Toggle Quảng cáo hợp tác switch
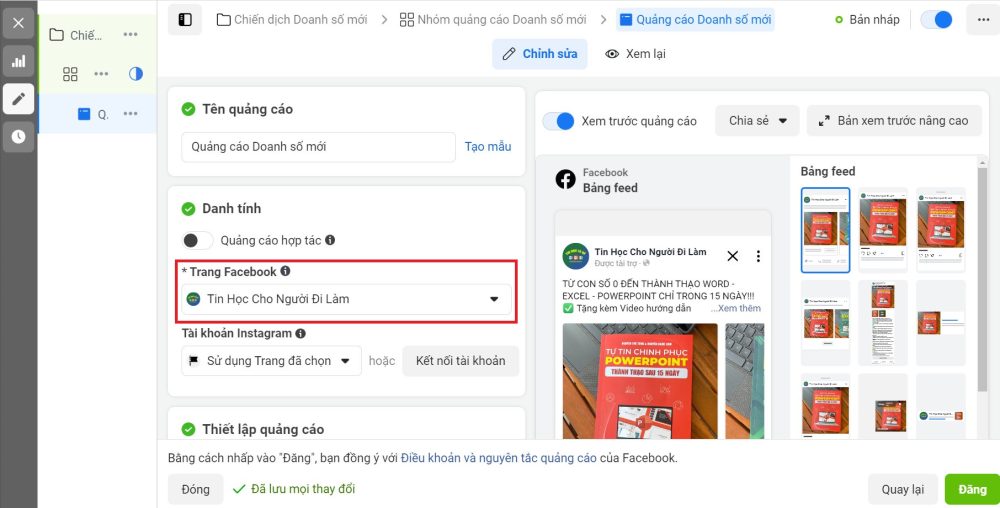The height and width of the screenshot is (508, 1000). tap(197, 240)
